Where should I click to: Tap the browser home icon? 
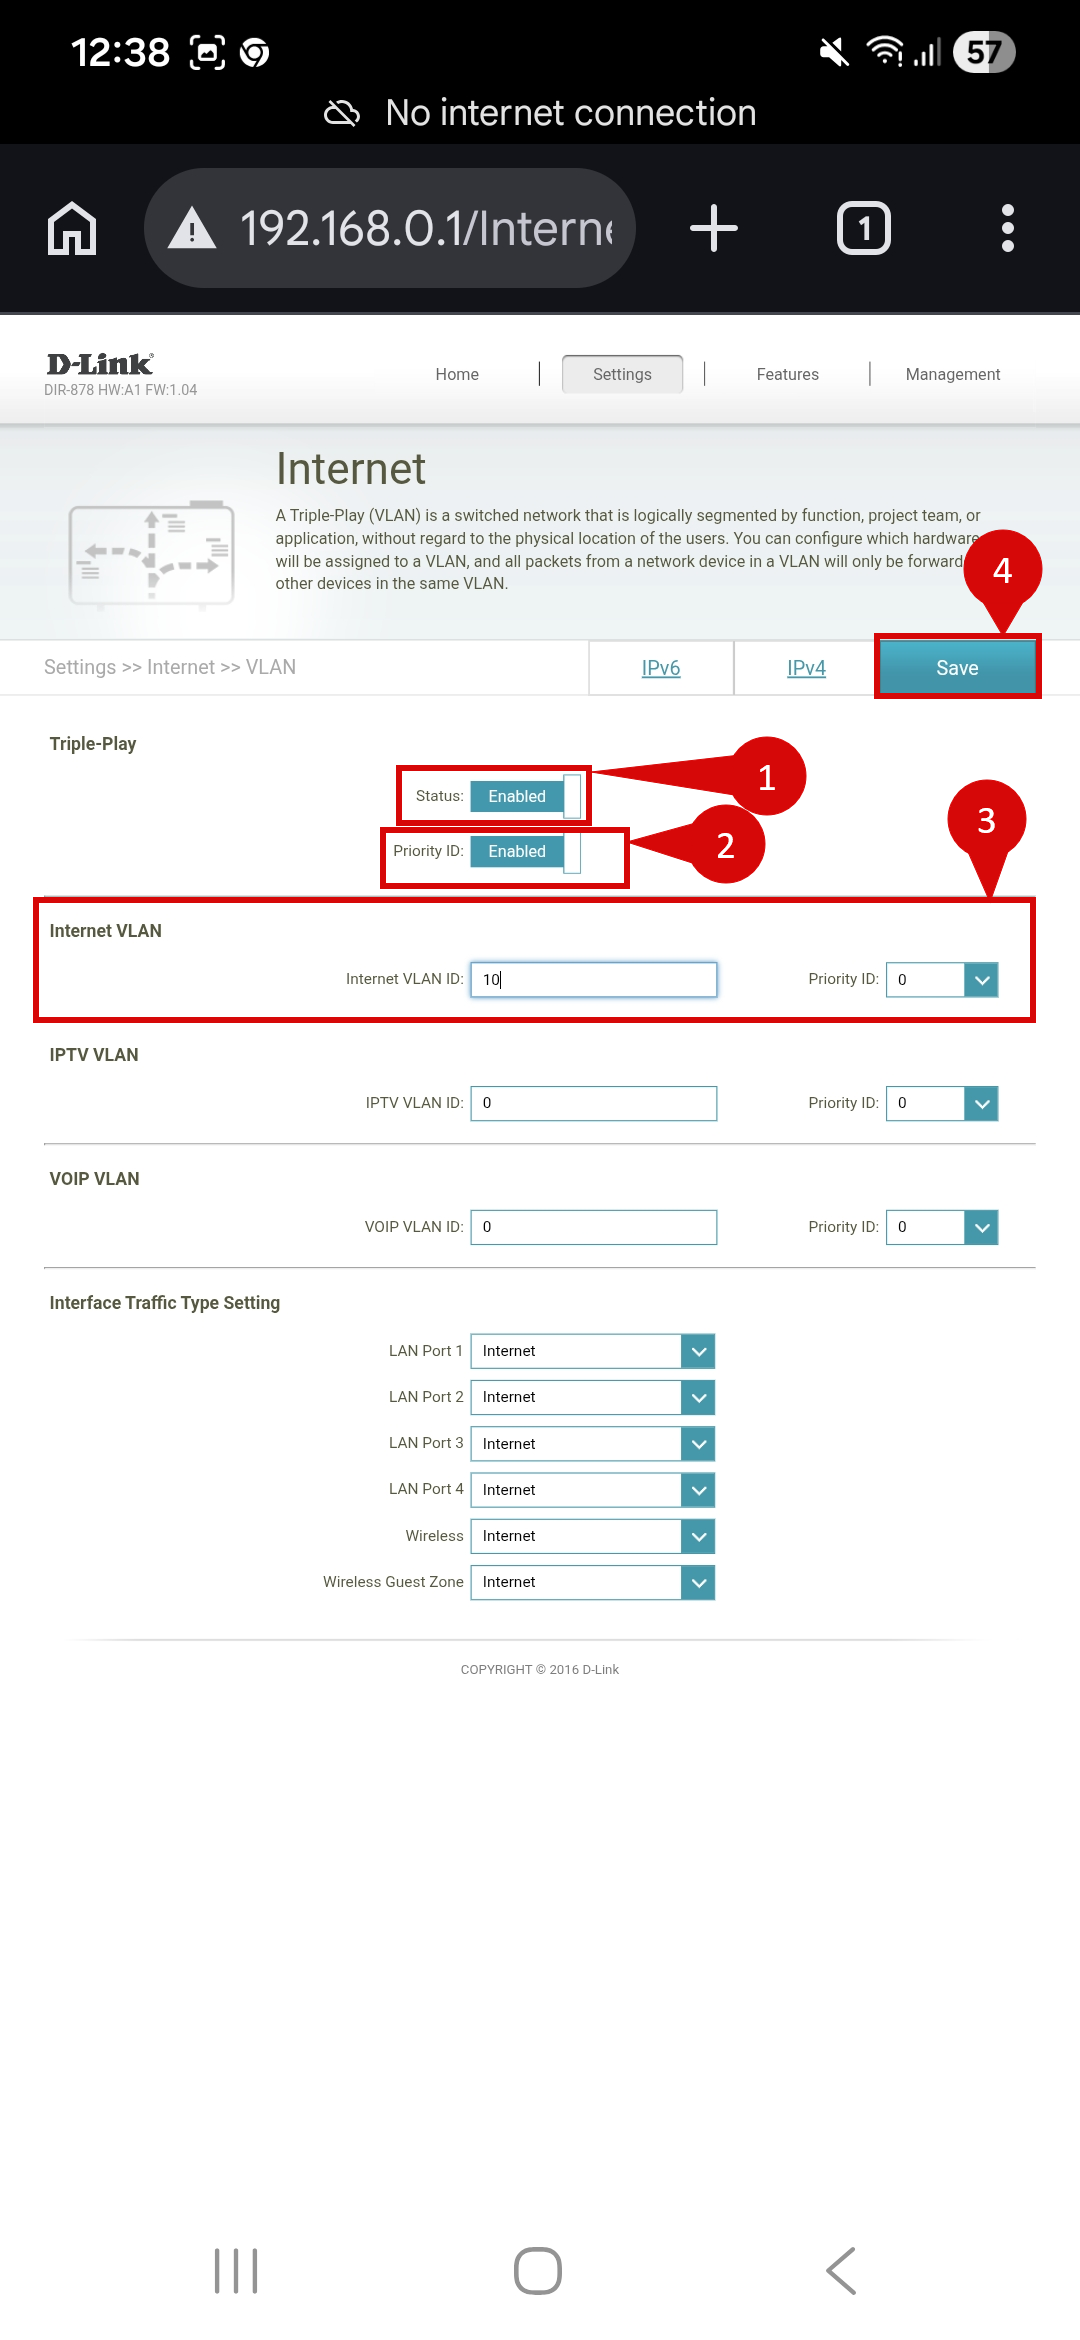[72, 228]
